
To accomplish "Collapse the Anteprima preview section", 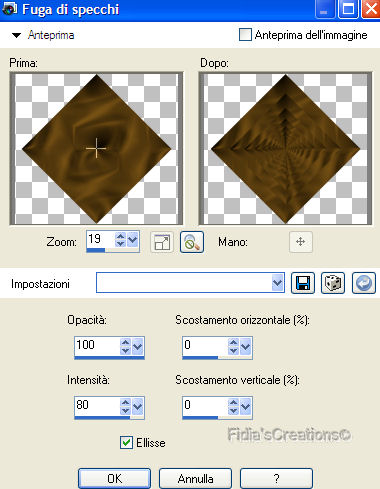I will [16, 35].
